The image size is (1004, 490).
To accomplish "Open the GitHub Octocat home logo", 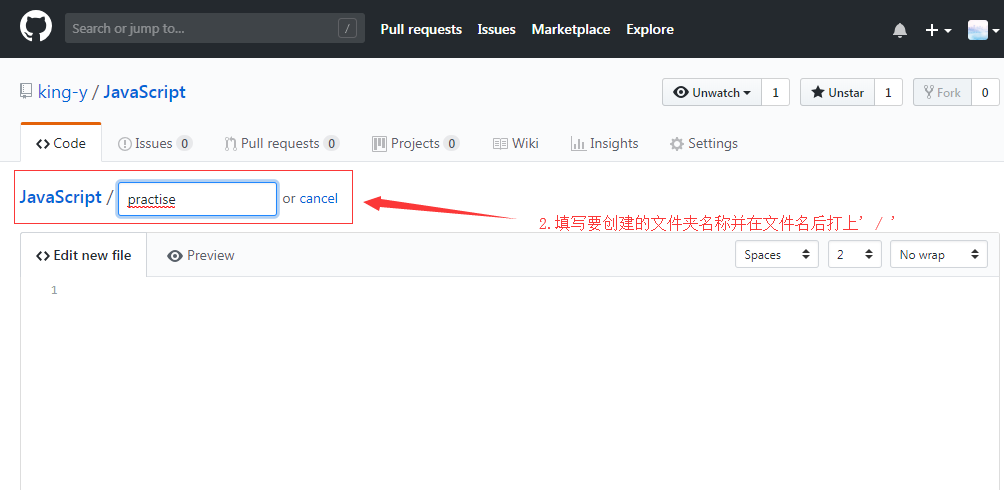I will click(35, 28).
